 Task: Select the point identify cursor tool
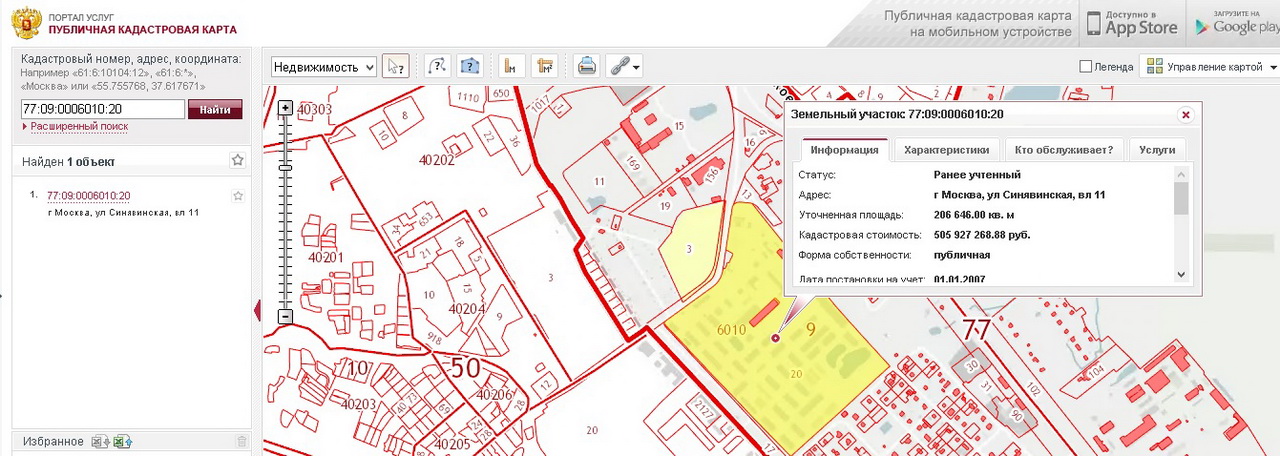[x=396, y=66]
